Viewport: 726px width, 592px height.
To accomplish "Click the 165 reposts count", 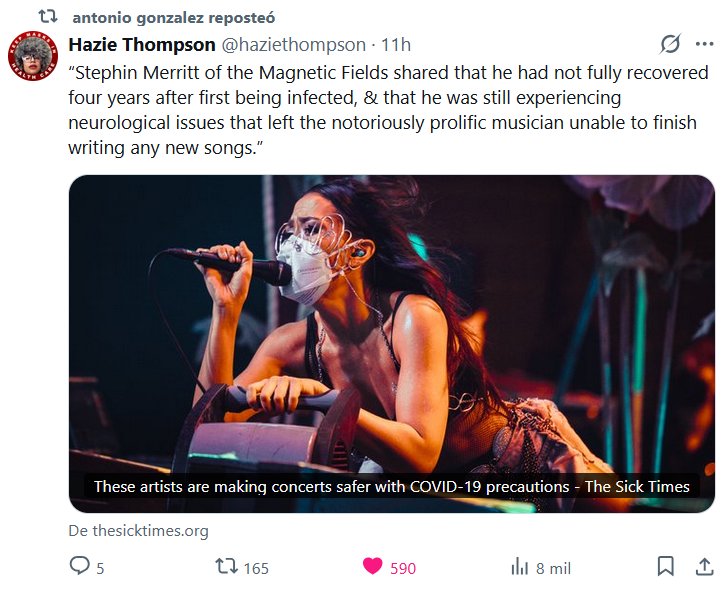I will (x=256, y=568).
